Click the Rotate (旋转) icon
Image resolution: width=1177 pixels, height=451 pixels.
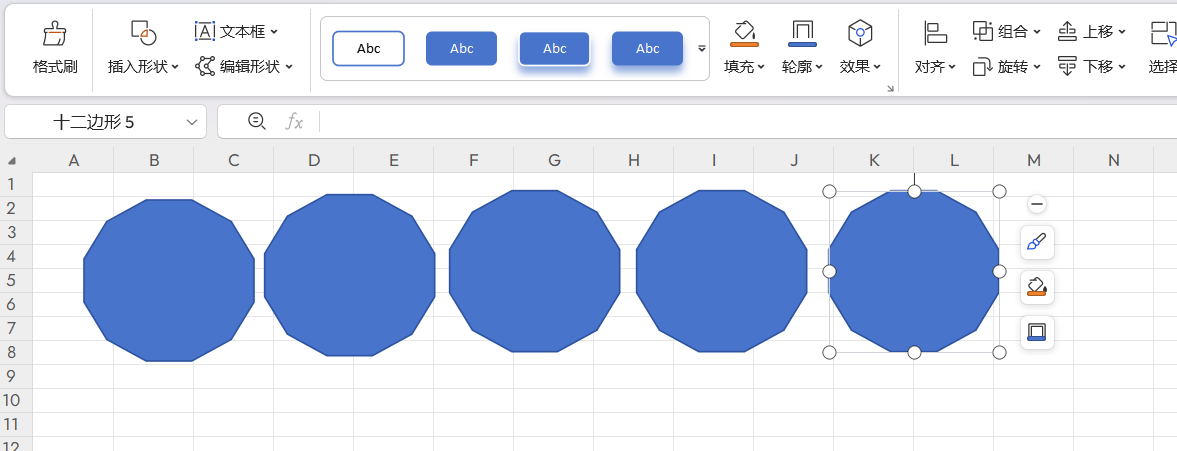(x=983, y=67)
